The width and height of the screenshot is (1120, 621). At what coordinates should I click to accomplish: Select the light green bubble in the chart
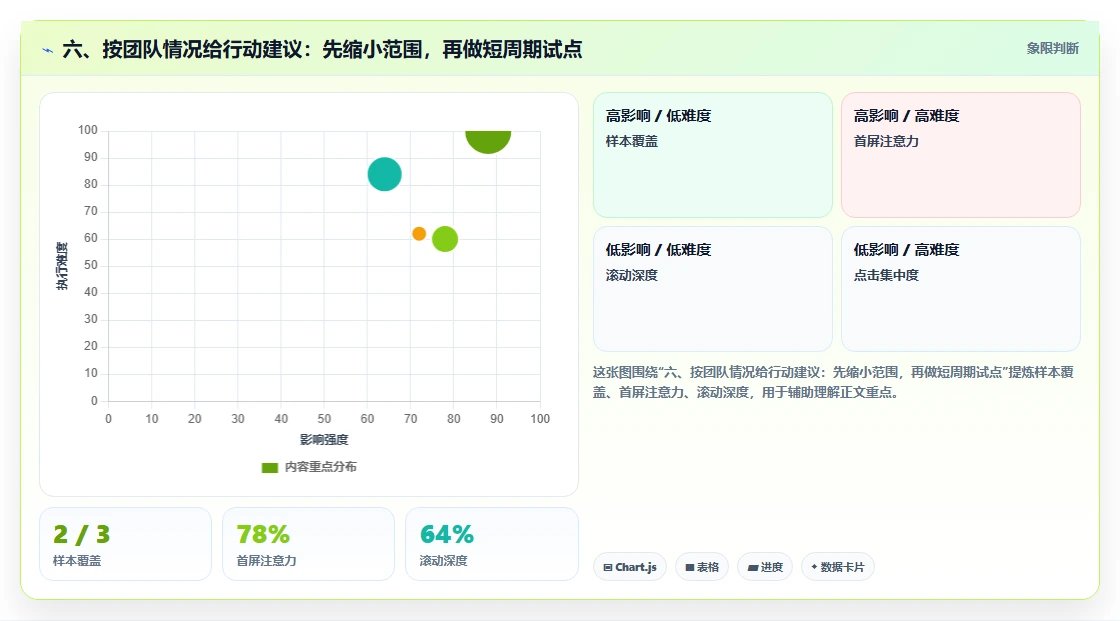[x=445, y=239]
